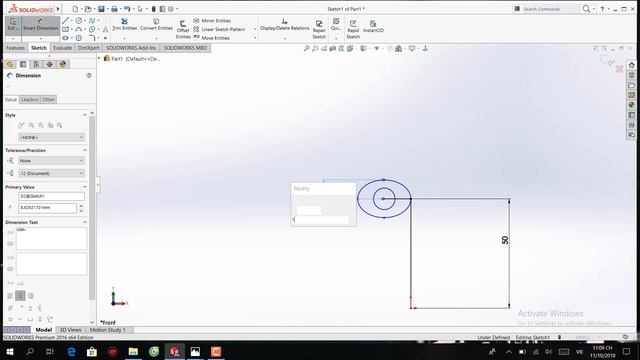Open Display/Delete Relations
Viewport: 640px width, 360px height.
[x=284, y=24]
